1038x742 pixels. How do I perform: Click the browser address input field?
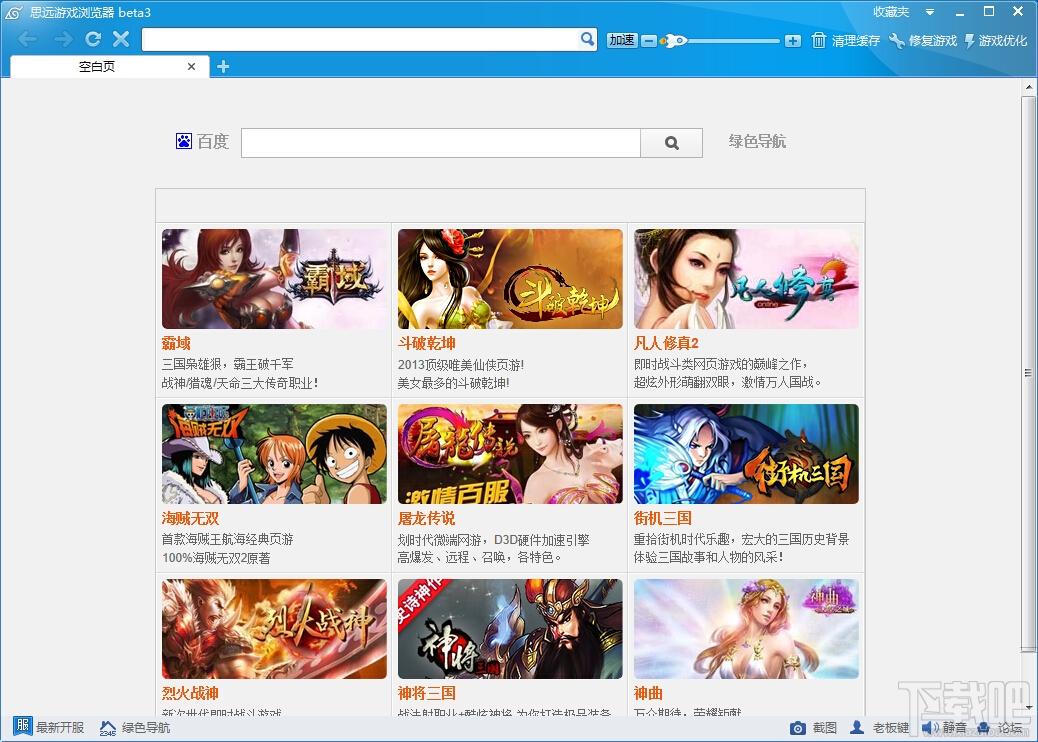coord(361,39)
